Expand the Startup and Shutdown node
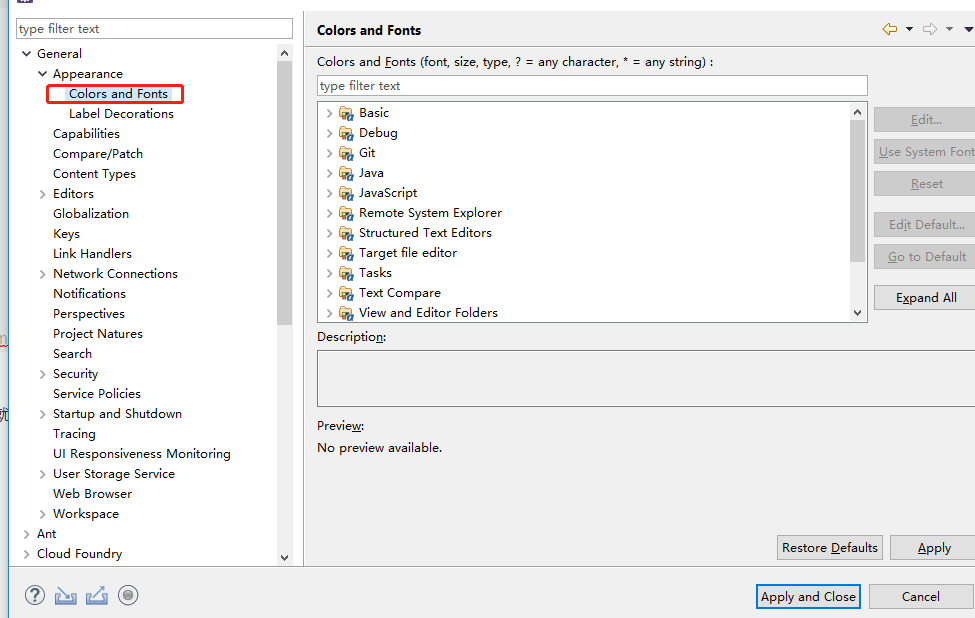Viewport: 975px width, 618px height. 42,414
